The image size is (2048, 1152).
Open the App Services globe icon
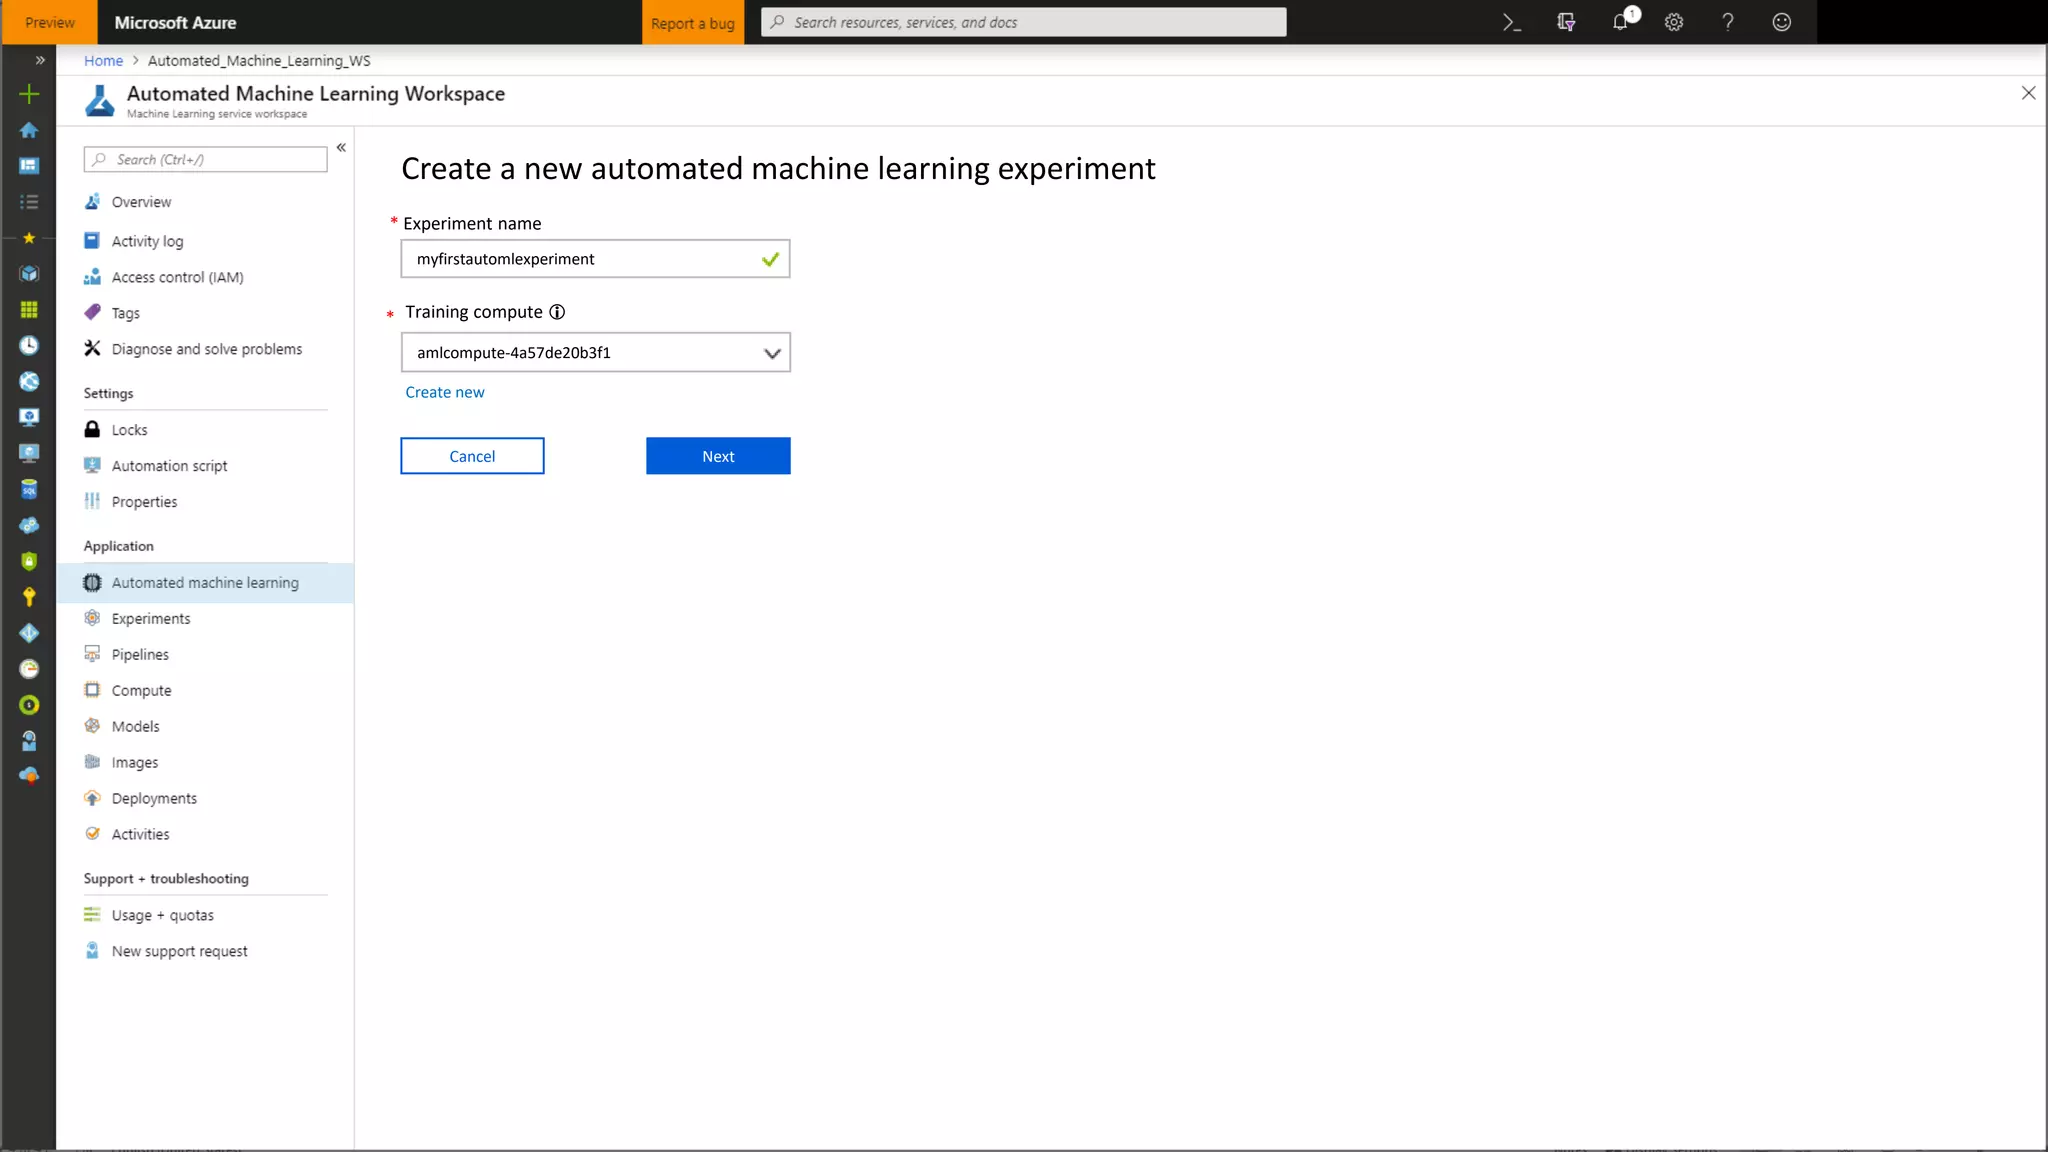(x=29, y=381)
